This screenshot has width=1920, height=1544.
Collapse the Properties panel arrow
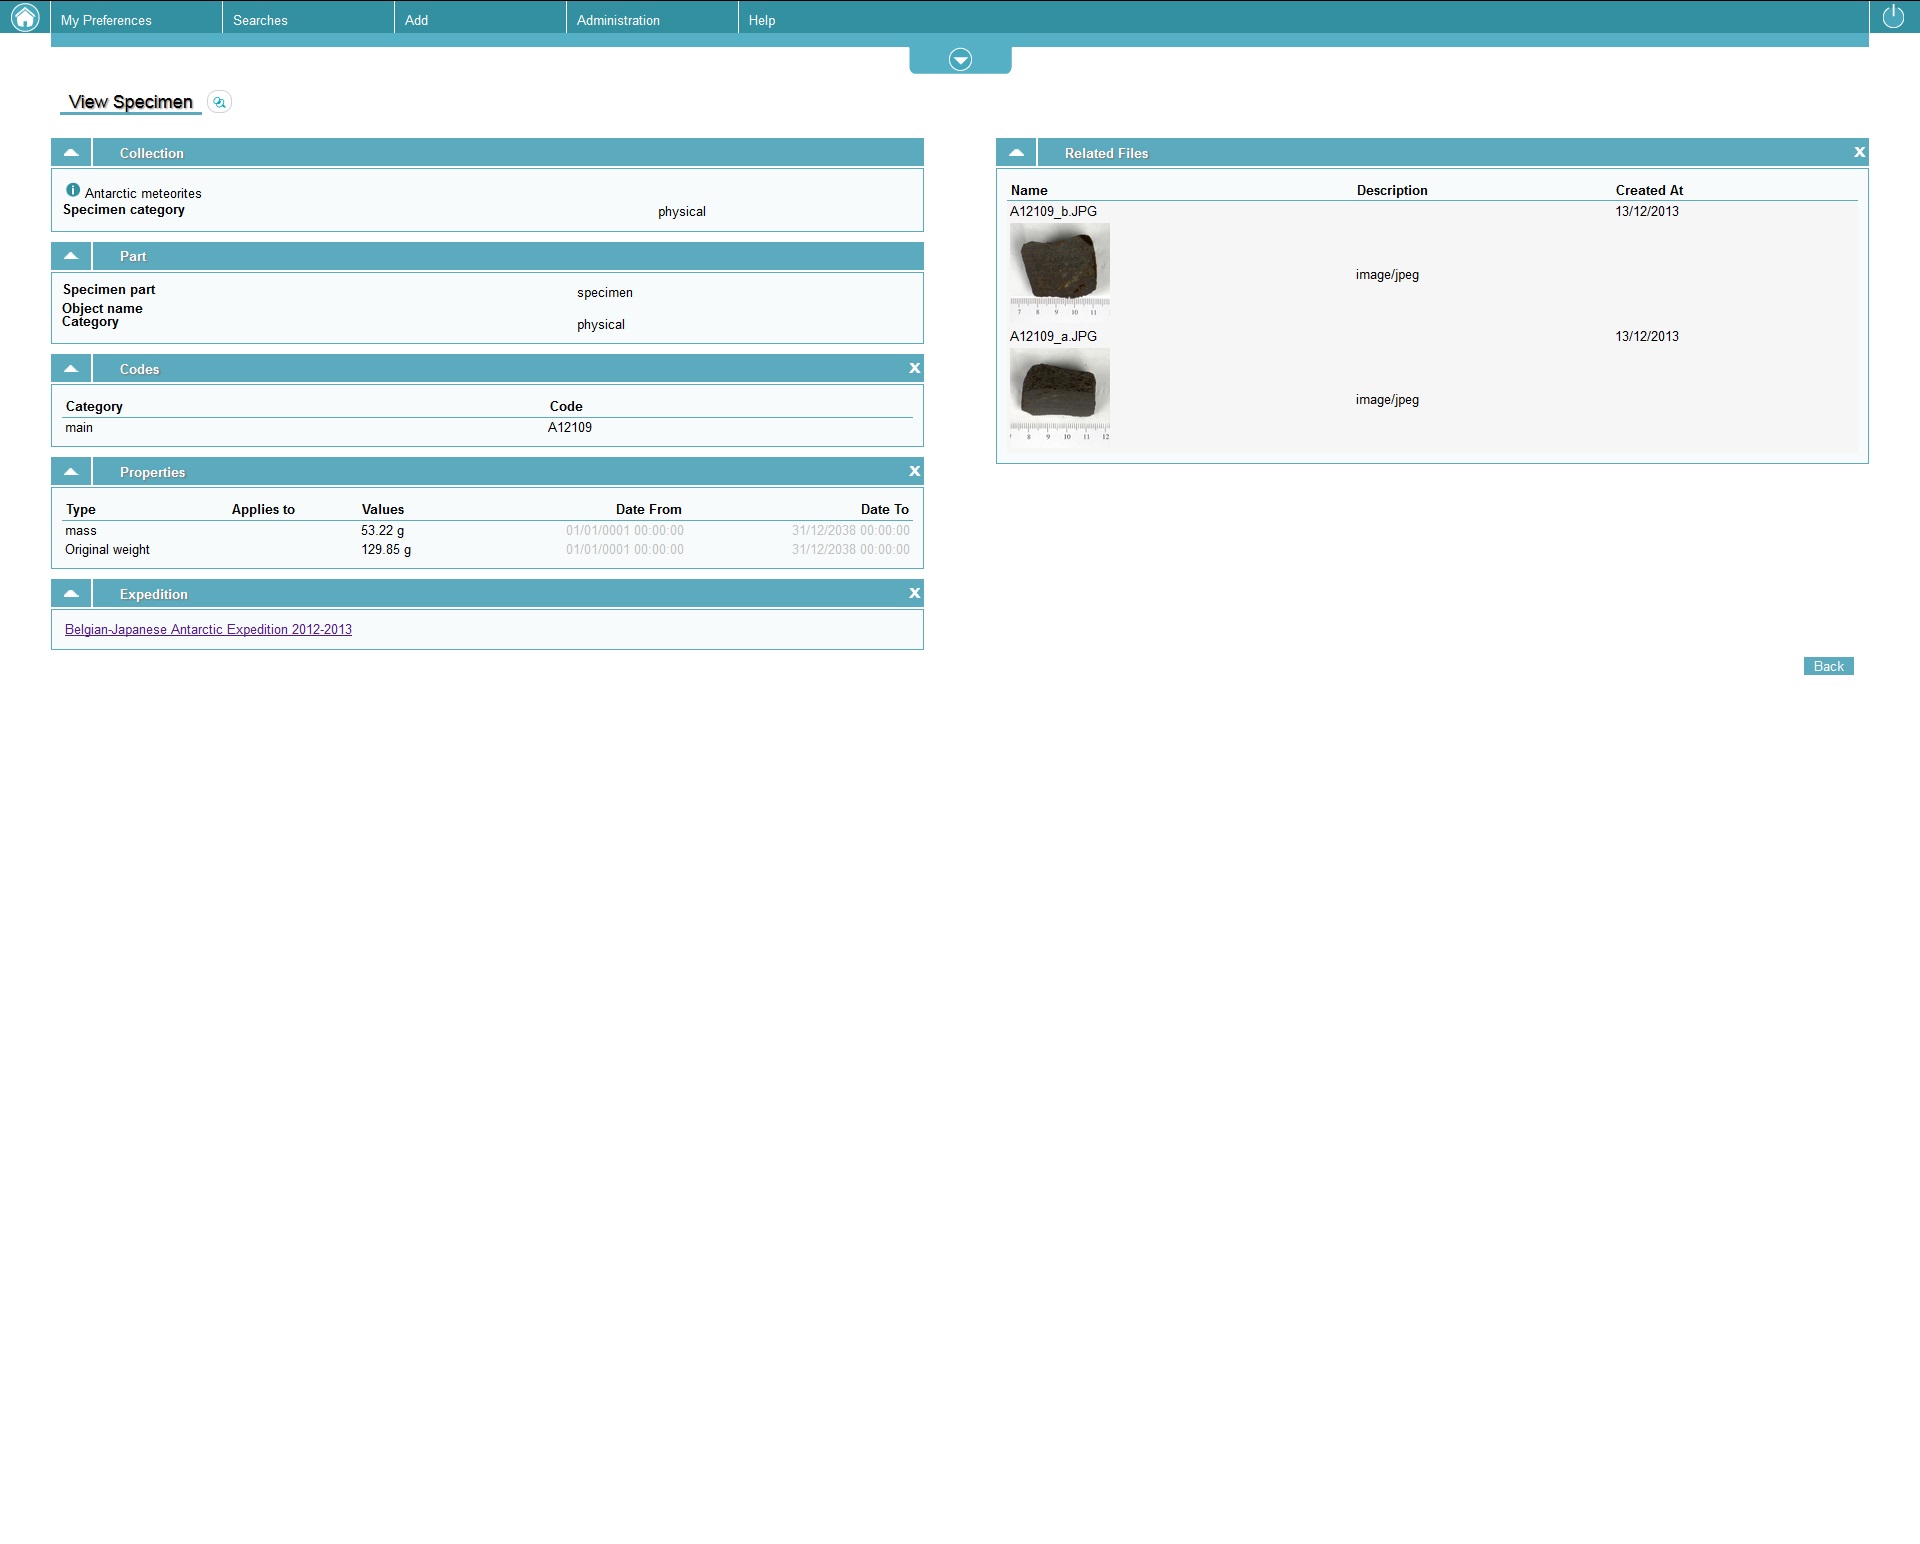(71, 472)
